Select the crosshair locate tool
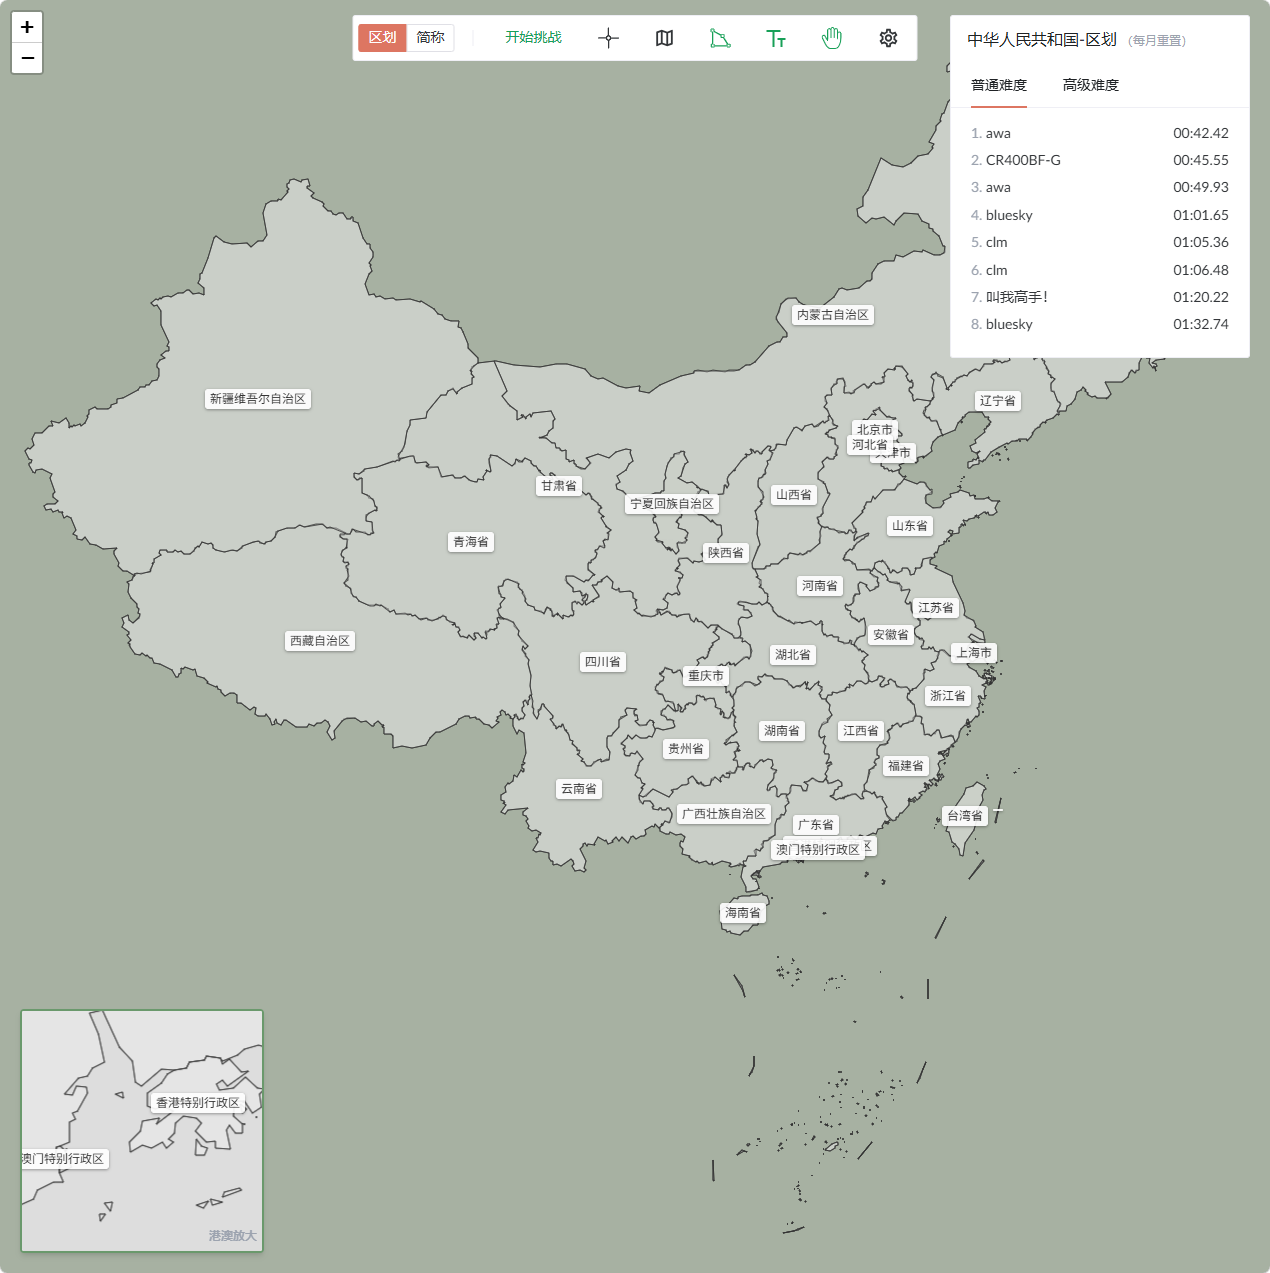 608,38
